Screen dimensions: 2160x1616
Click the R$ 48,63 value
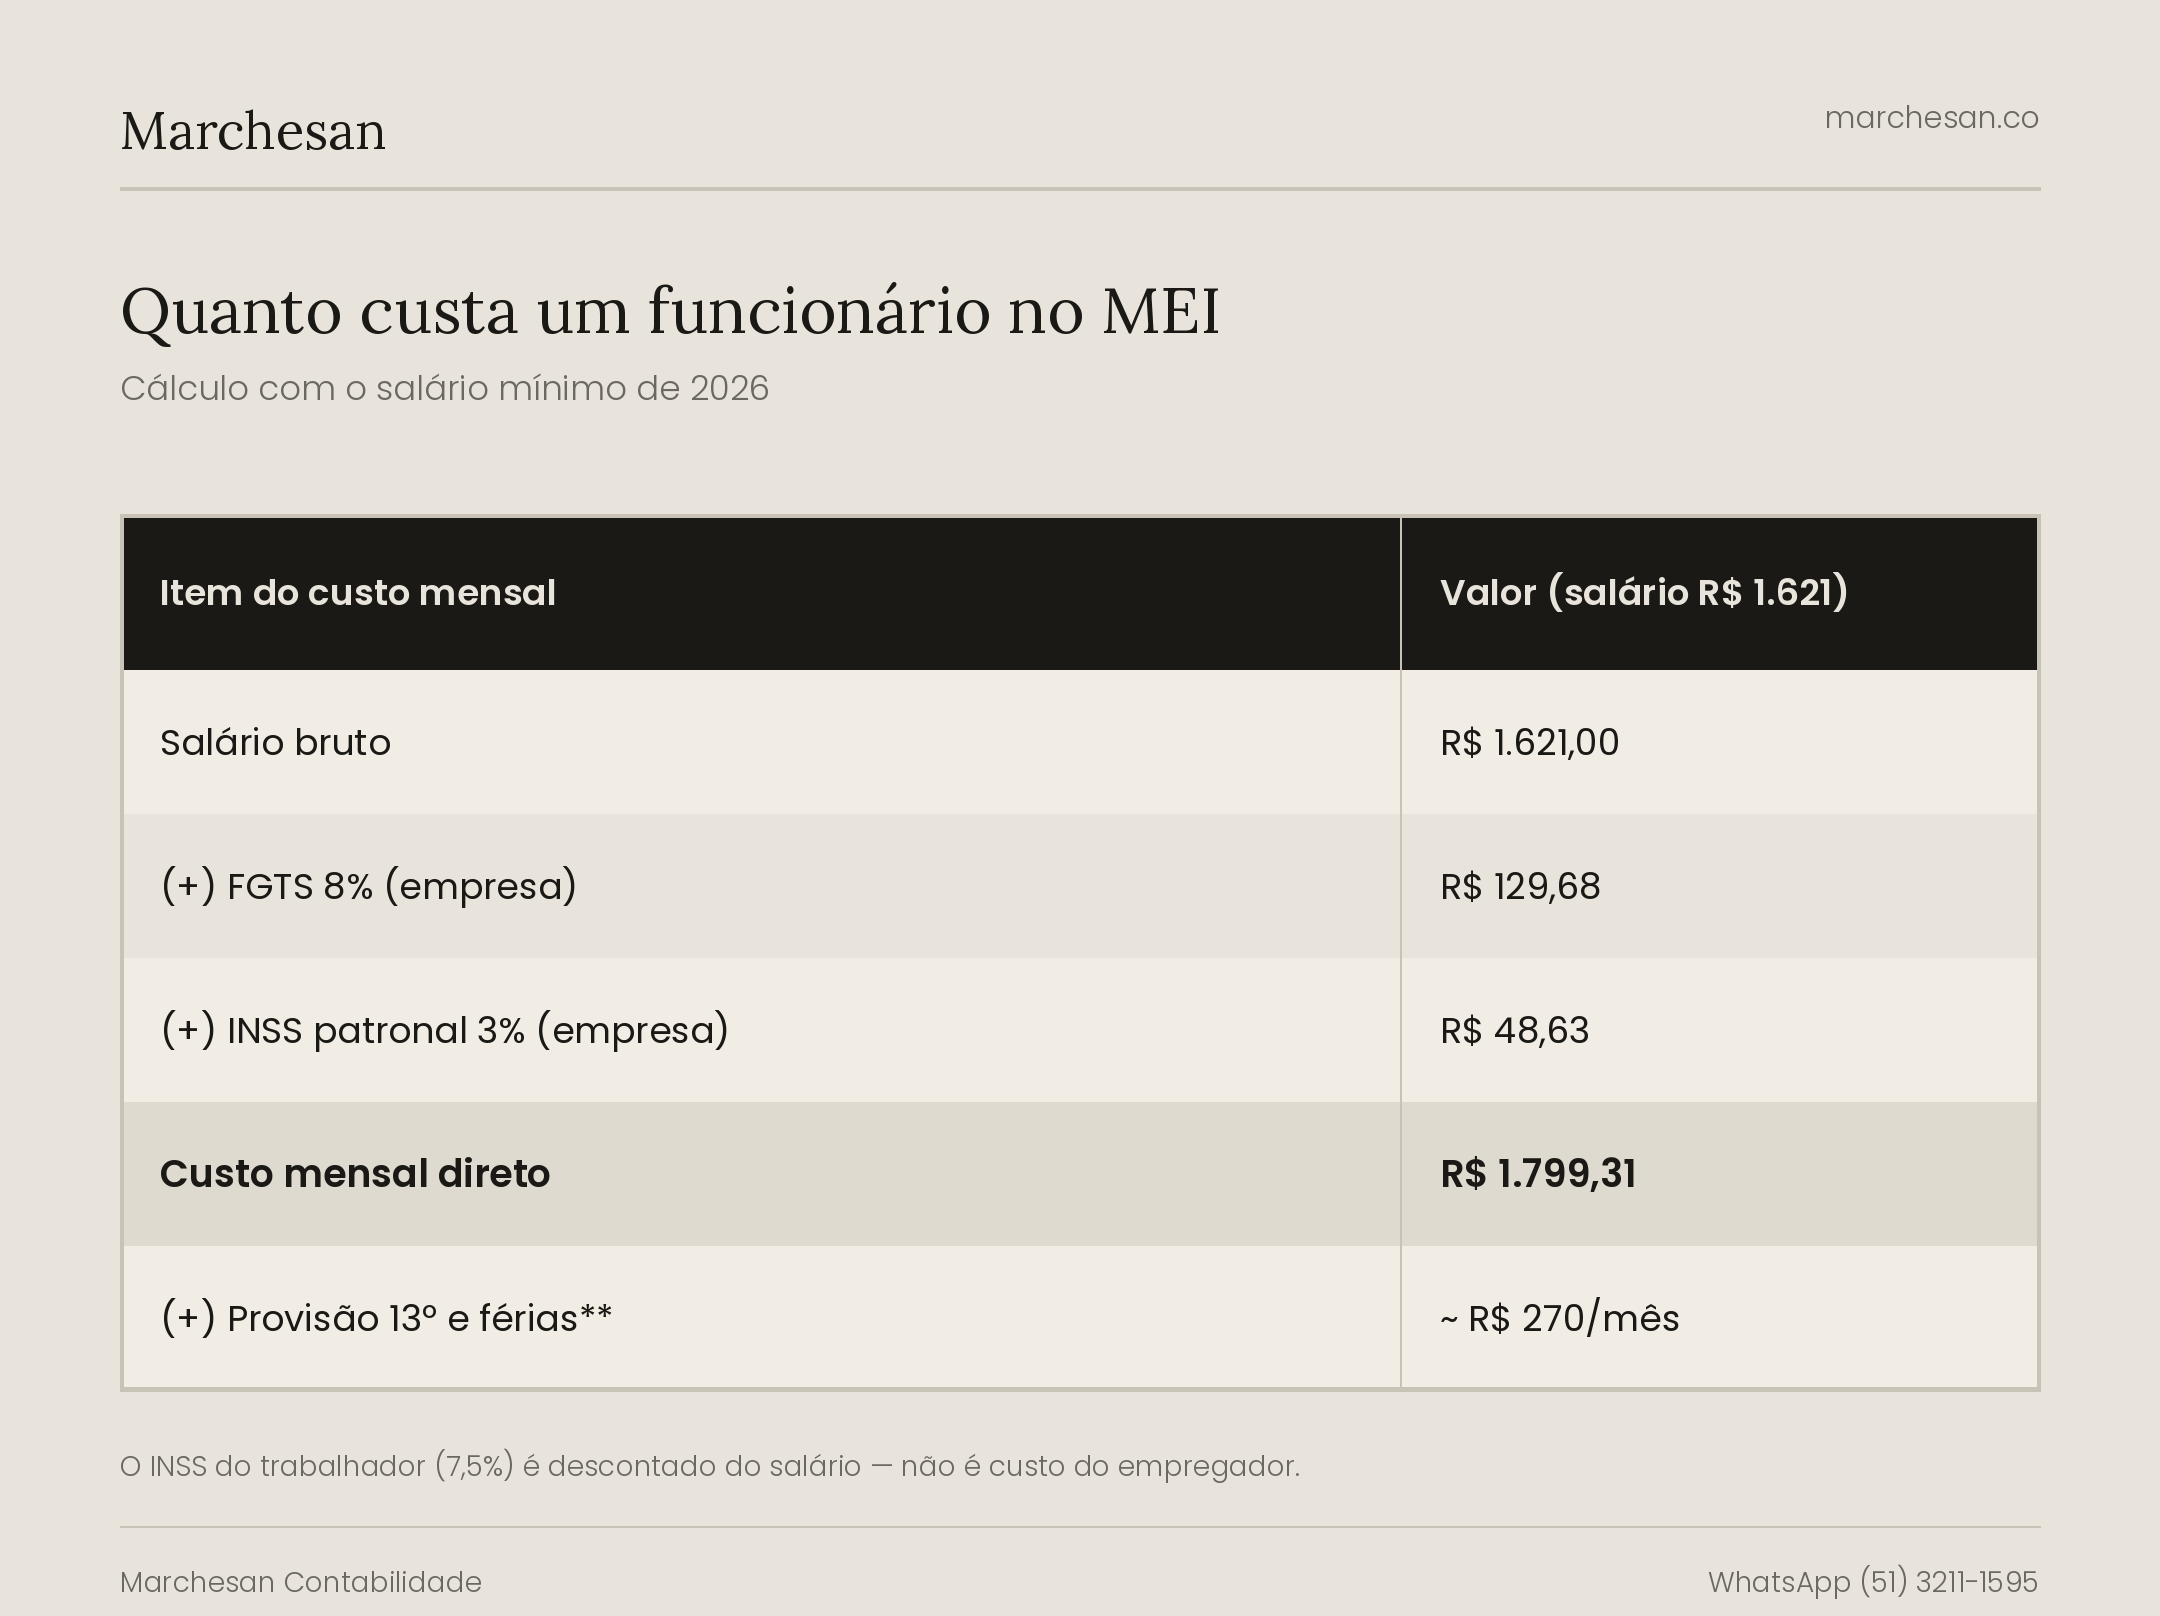(x=1514, y=1031)
